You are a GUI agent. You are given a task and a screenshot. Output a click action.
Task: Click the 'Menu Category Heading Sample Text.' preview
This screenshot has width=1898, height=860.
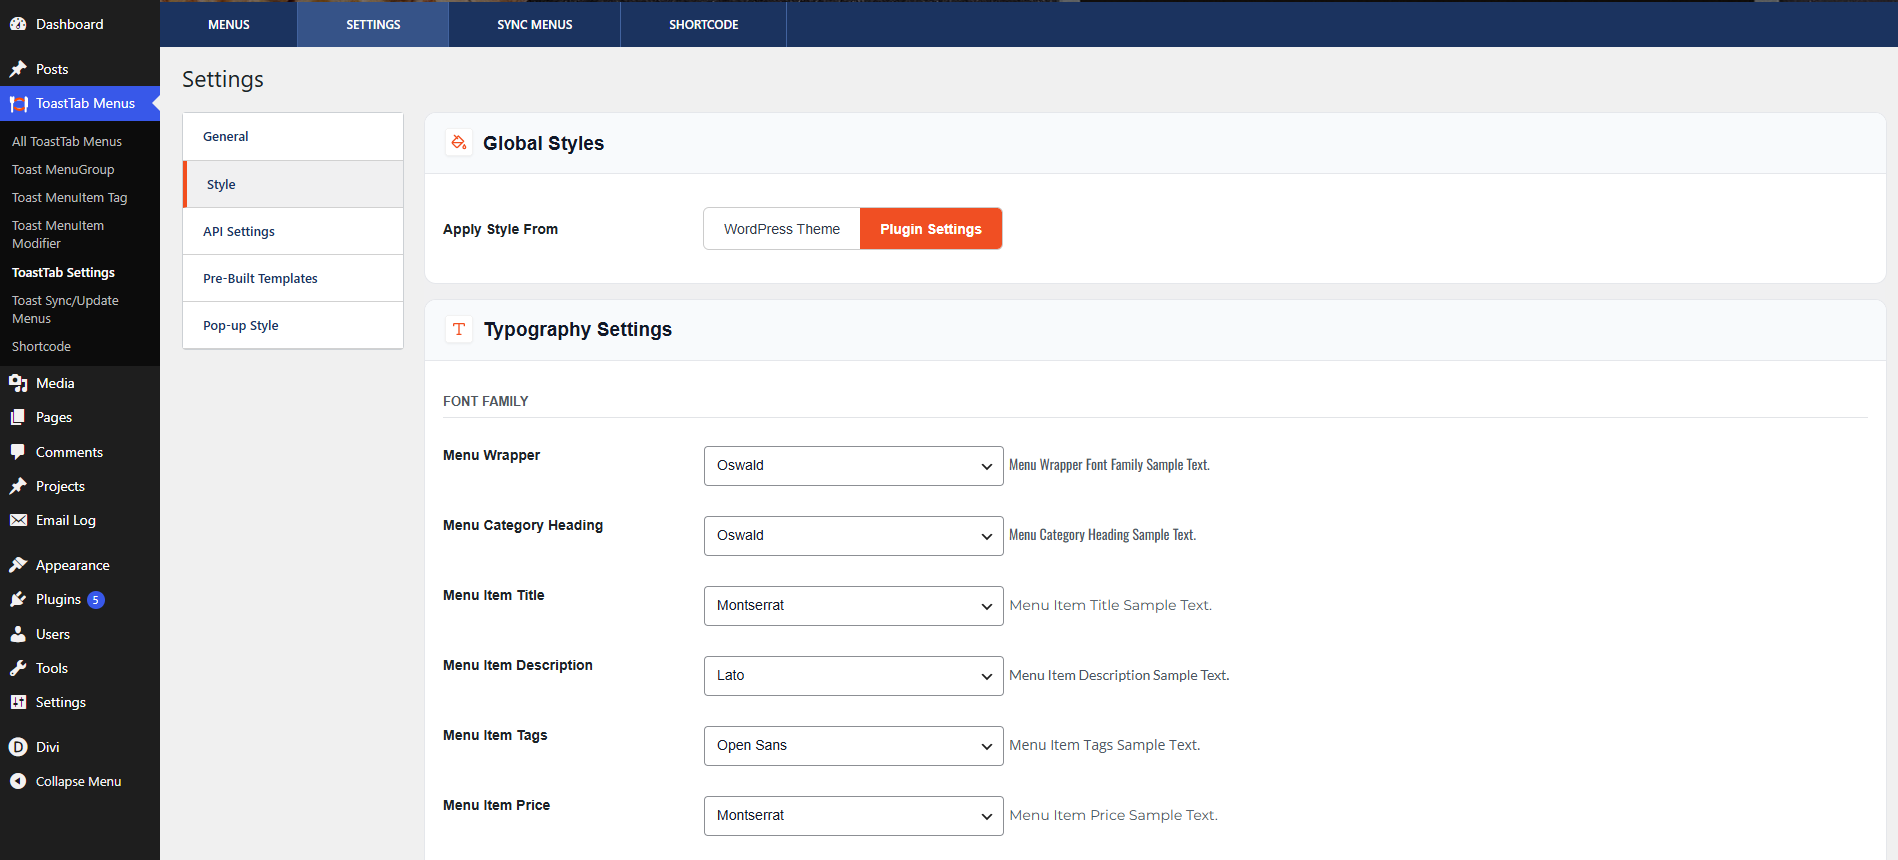[x=1102, y=535]
